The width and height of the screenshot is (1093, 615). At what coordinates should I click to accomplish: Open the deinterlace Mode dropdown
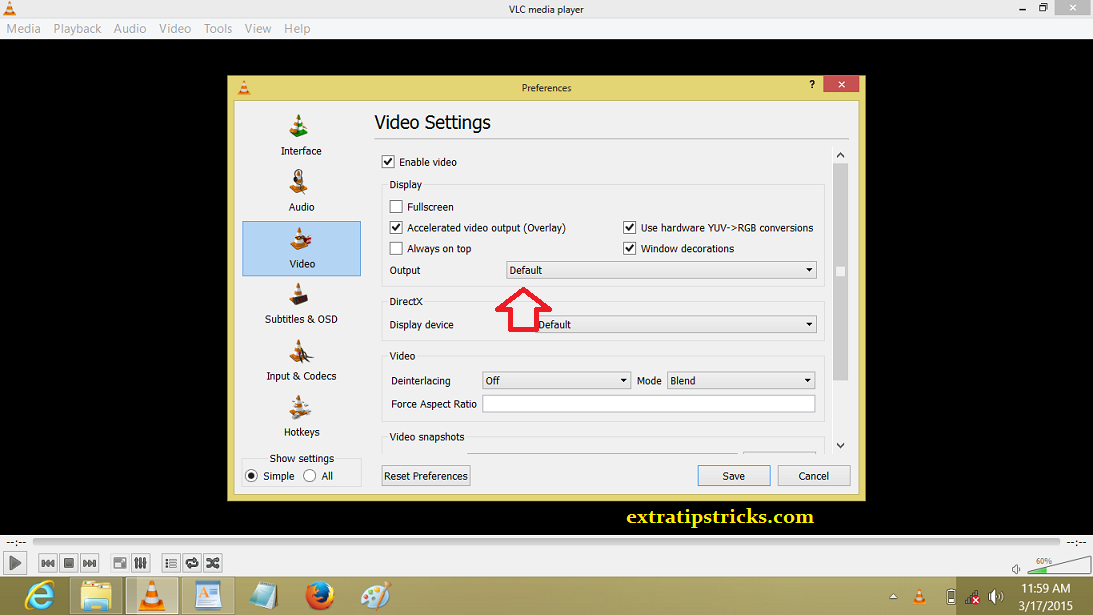point(741,381)
